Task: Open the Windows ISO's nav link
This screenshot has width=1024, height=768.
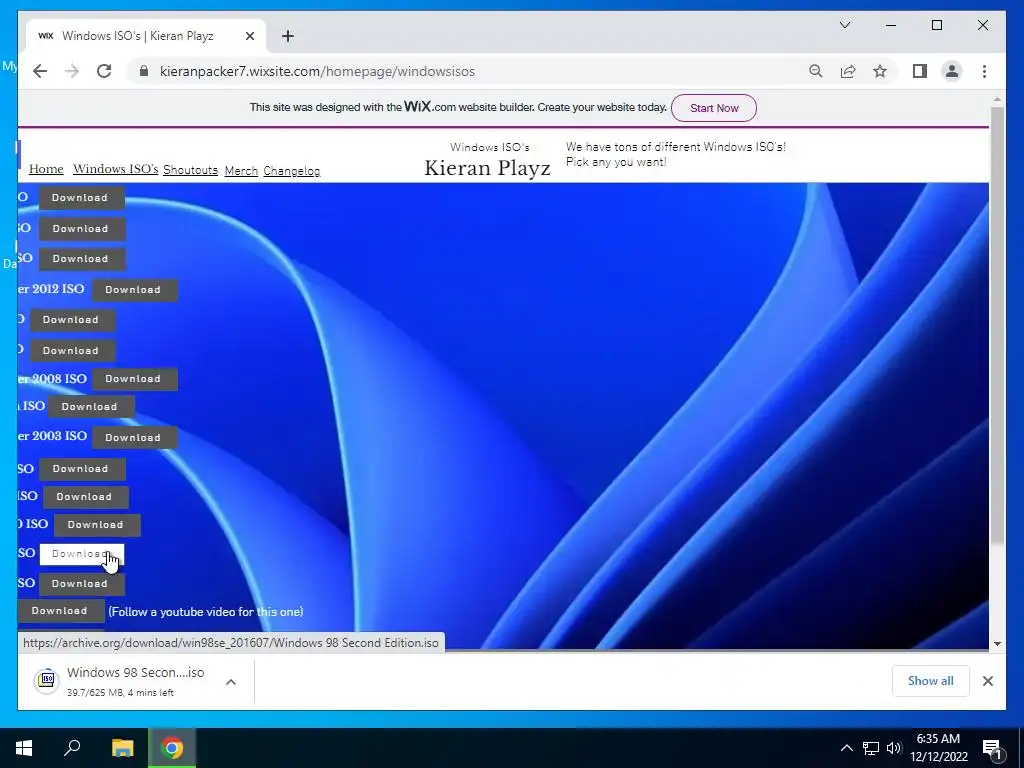Action: coord(116,169)
